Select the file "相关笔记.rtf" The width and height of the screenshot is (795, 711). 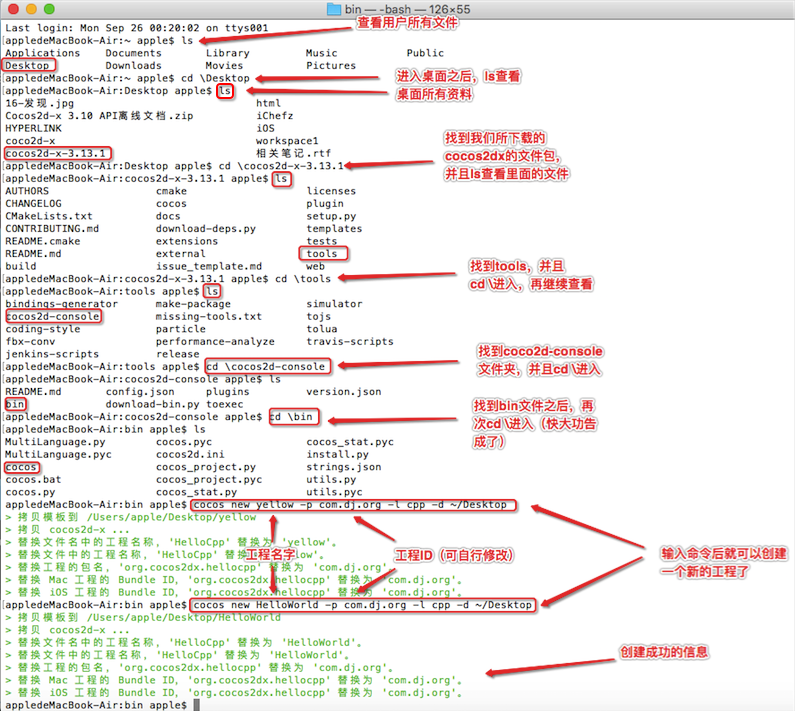tap(294, 153)
